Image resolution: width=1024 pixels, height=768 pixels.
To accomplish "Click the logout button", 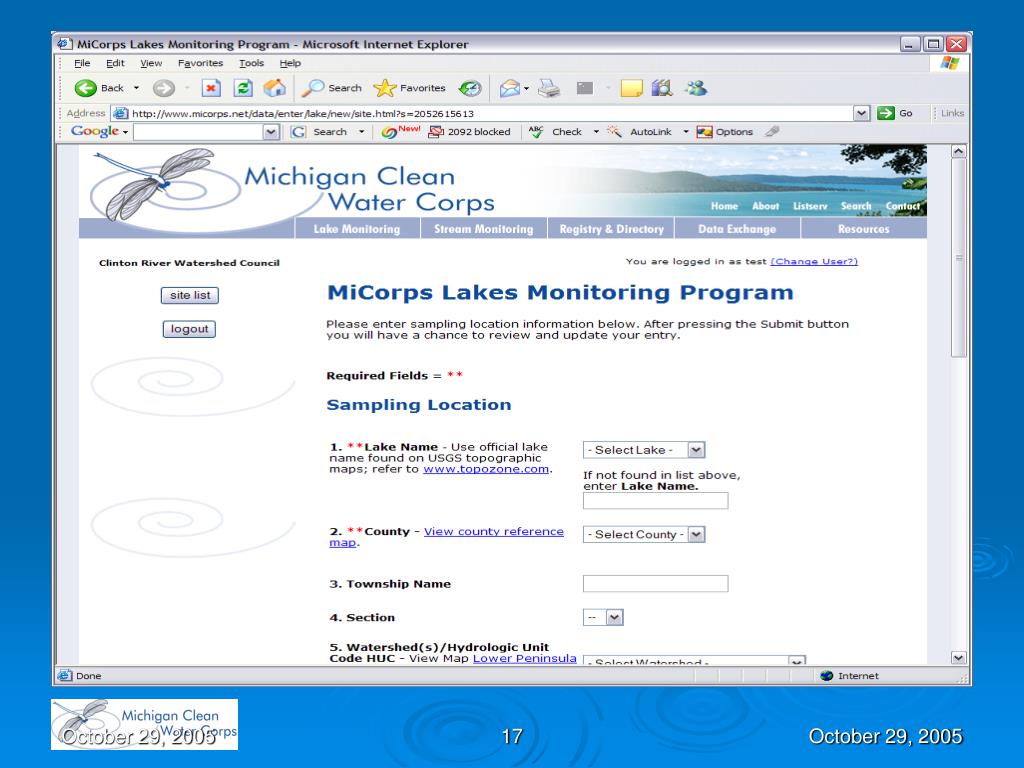I will (x=189, y=329).
